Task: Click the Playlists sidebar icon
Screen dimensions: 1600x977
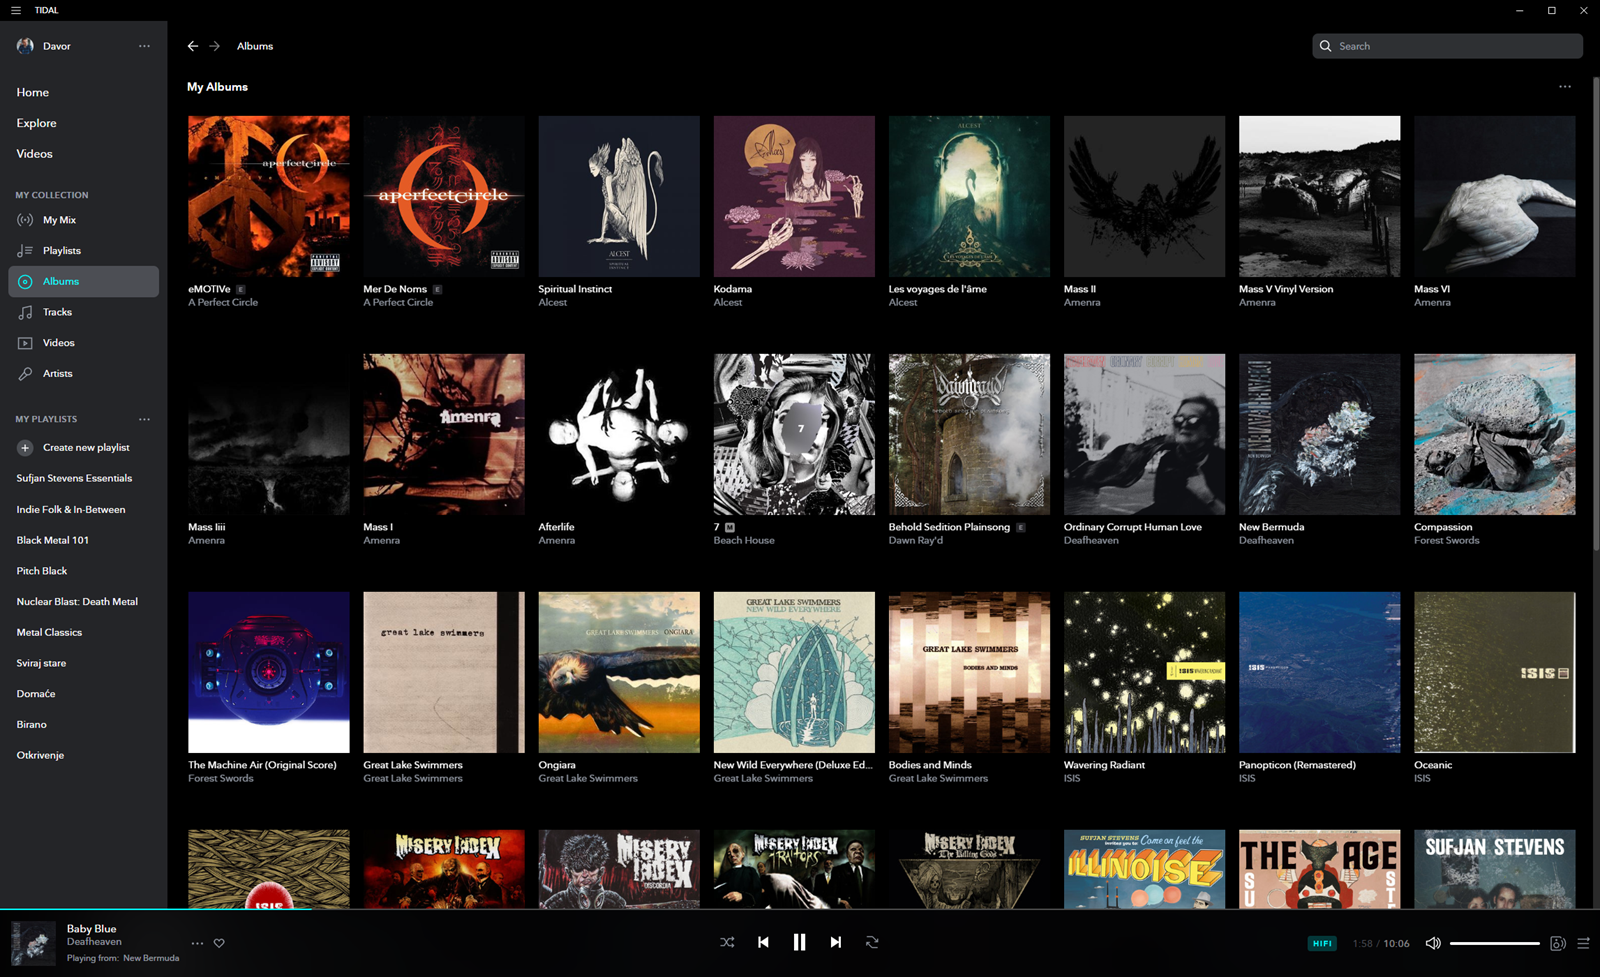Action: click(25, 251)
